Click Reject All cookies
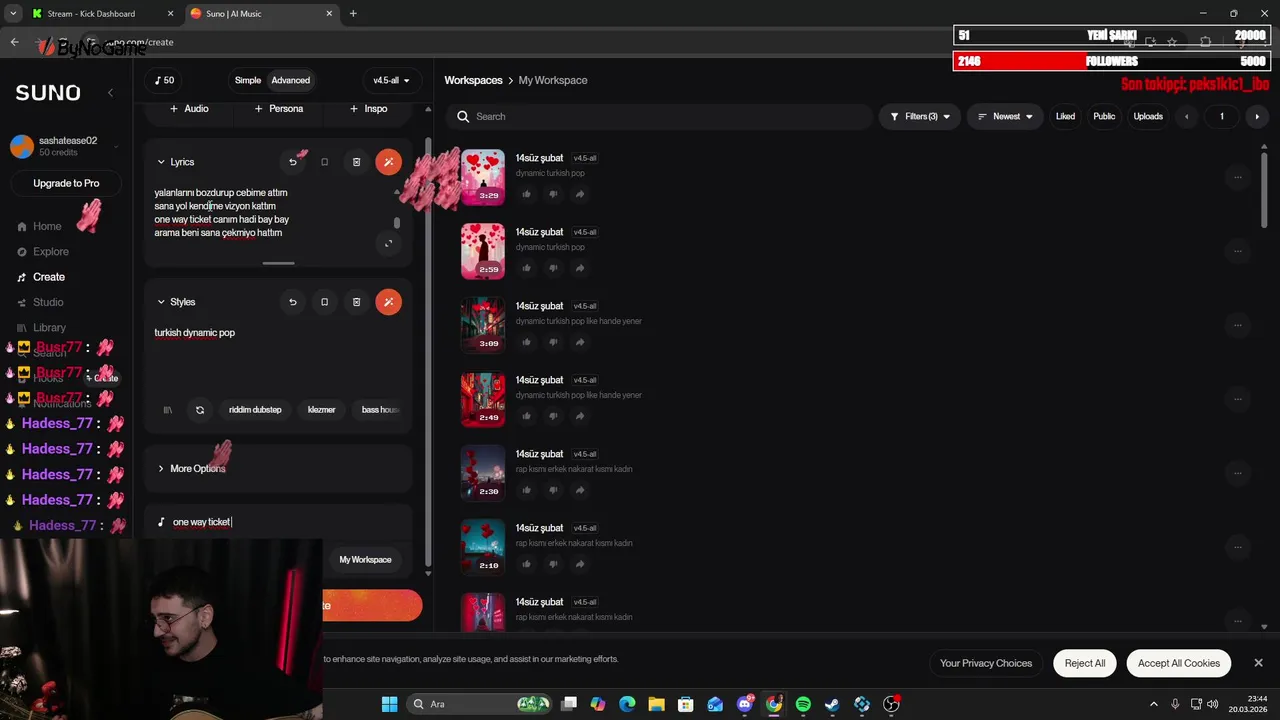The width and height of the screenshot is (1280, 720). [1085, 663]
